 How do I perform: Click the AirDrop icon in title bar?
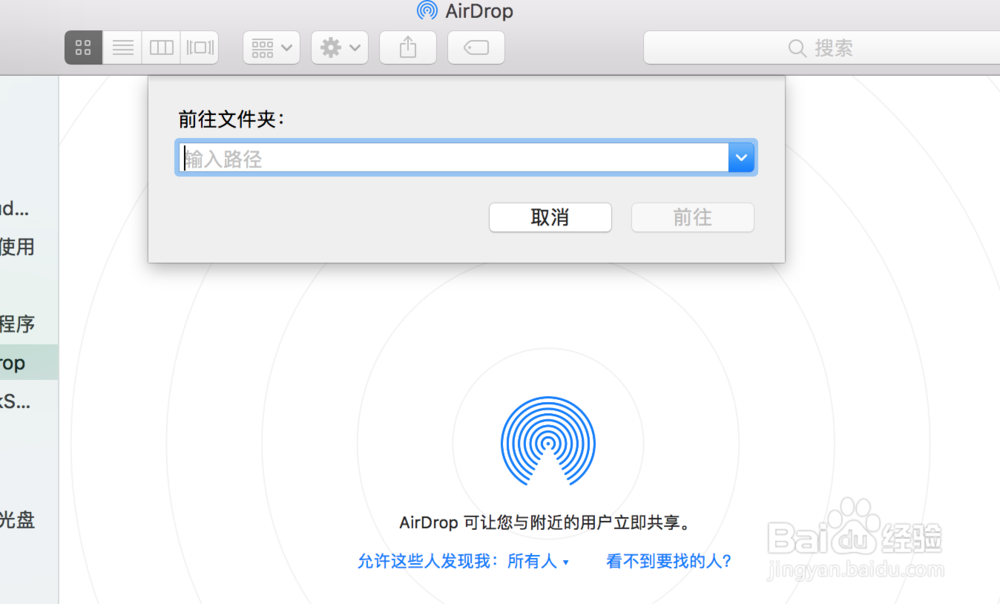point(427,11)
